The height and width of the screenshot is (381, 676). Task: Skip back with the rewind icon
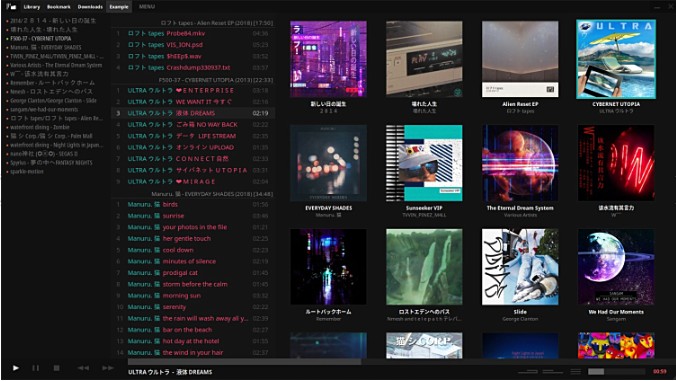83,368
